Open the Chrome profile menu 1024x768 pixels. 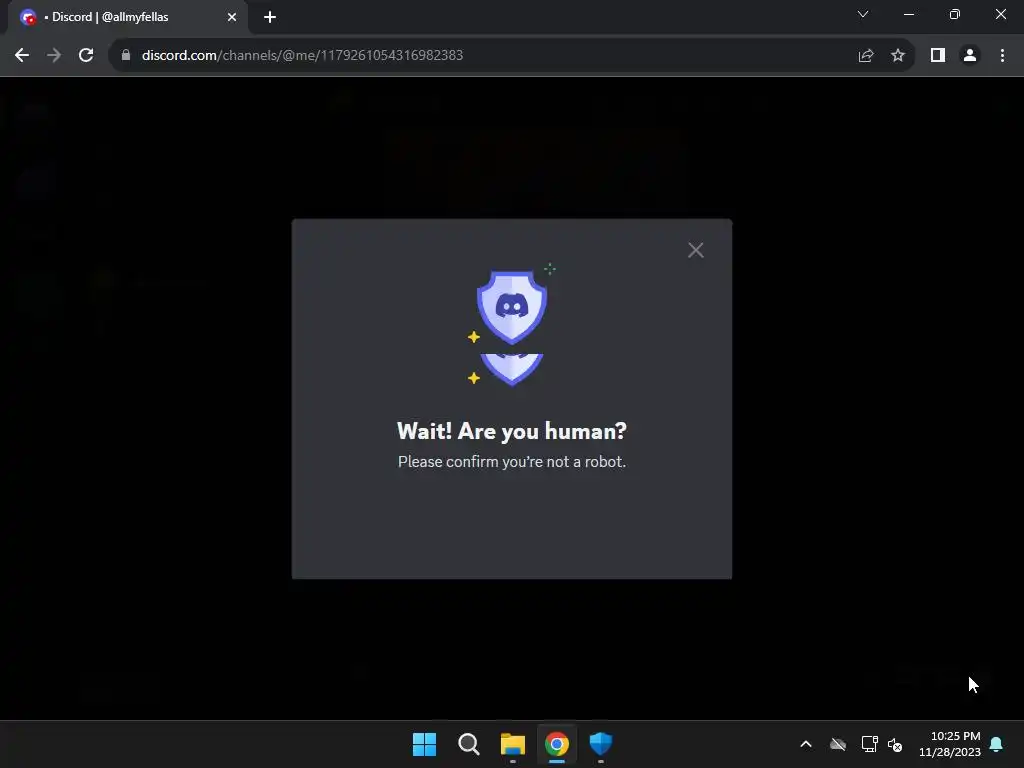pyautogui.click(x=970, y=56)
